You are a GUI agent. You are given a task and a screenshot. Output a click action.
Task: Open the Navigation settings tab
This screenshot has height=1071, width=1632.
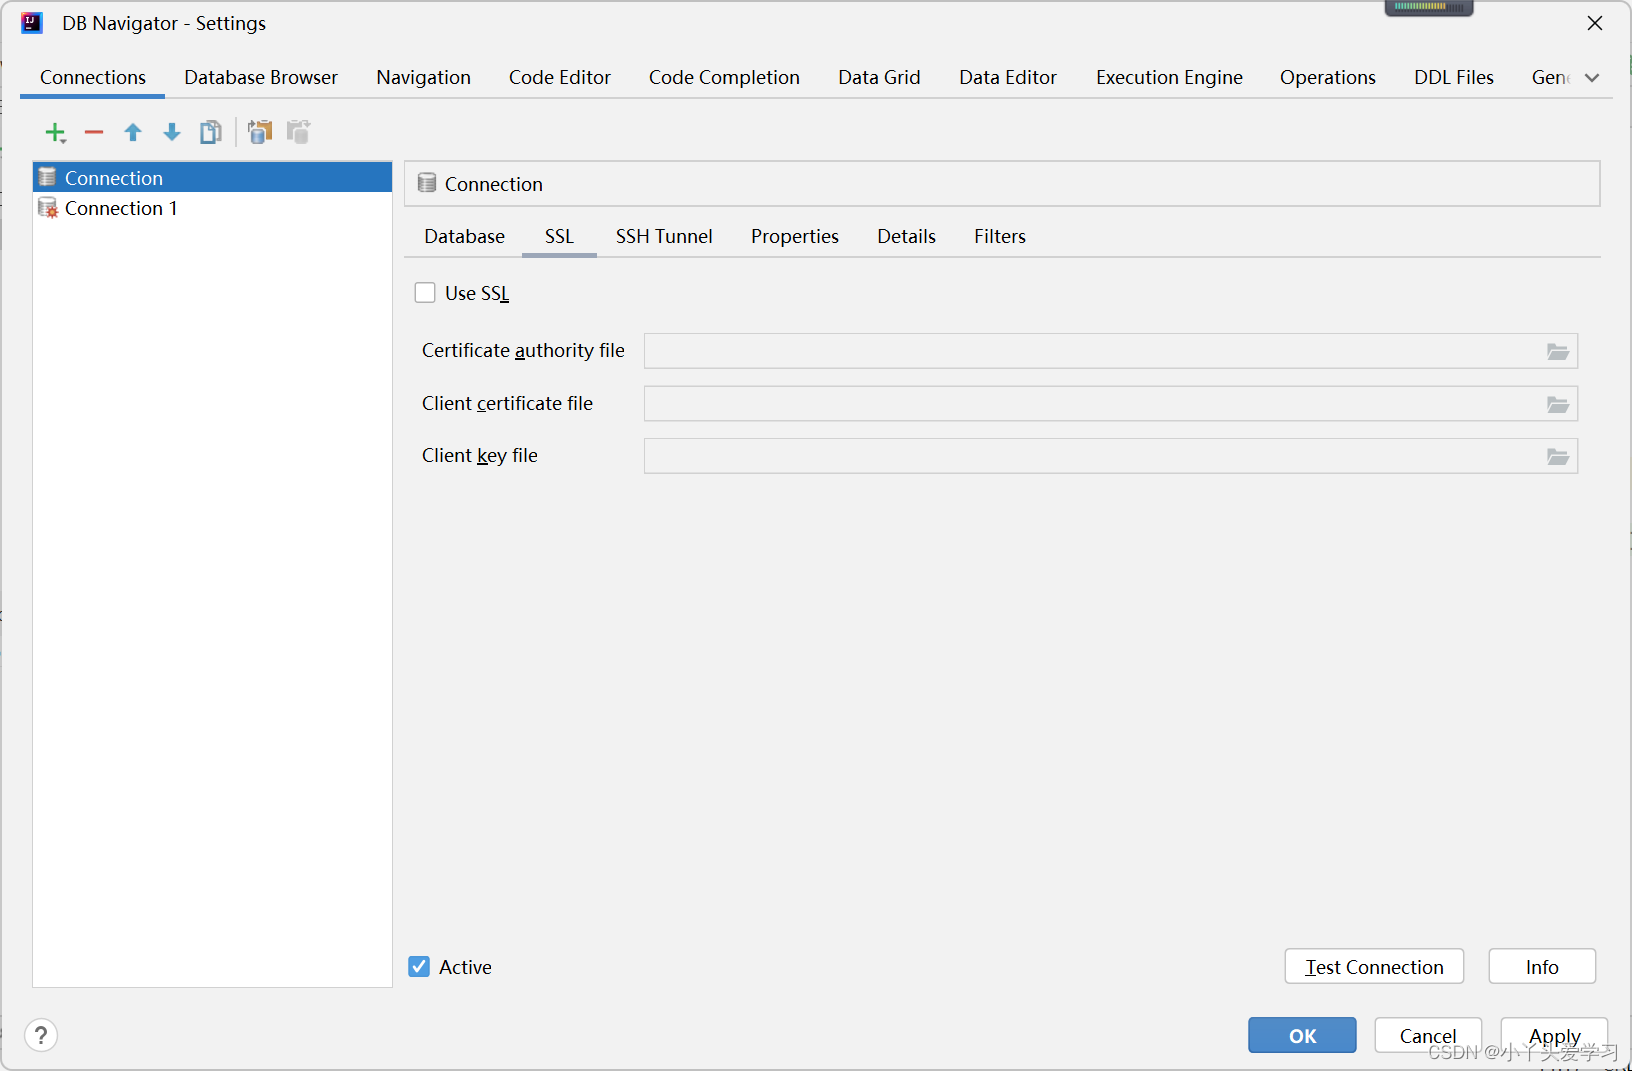tap(423, 78)
